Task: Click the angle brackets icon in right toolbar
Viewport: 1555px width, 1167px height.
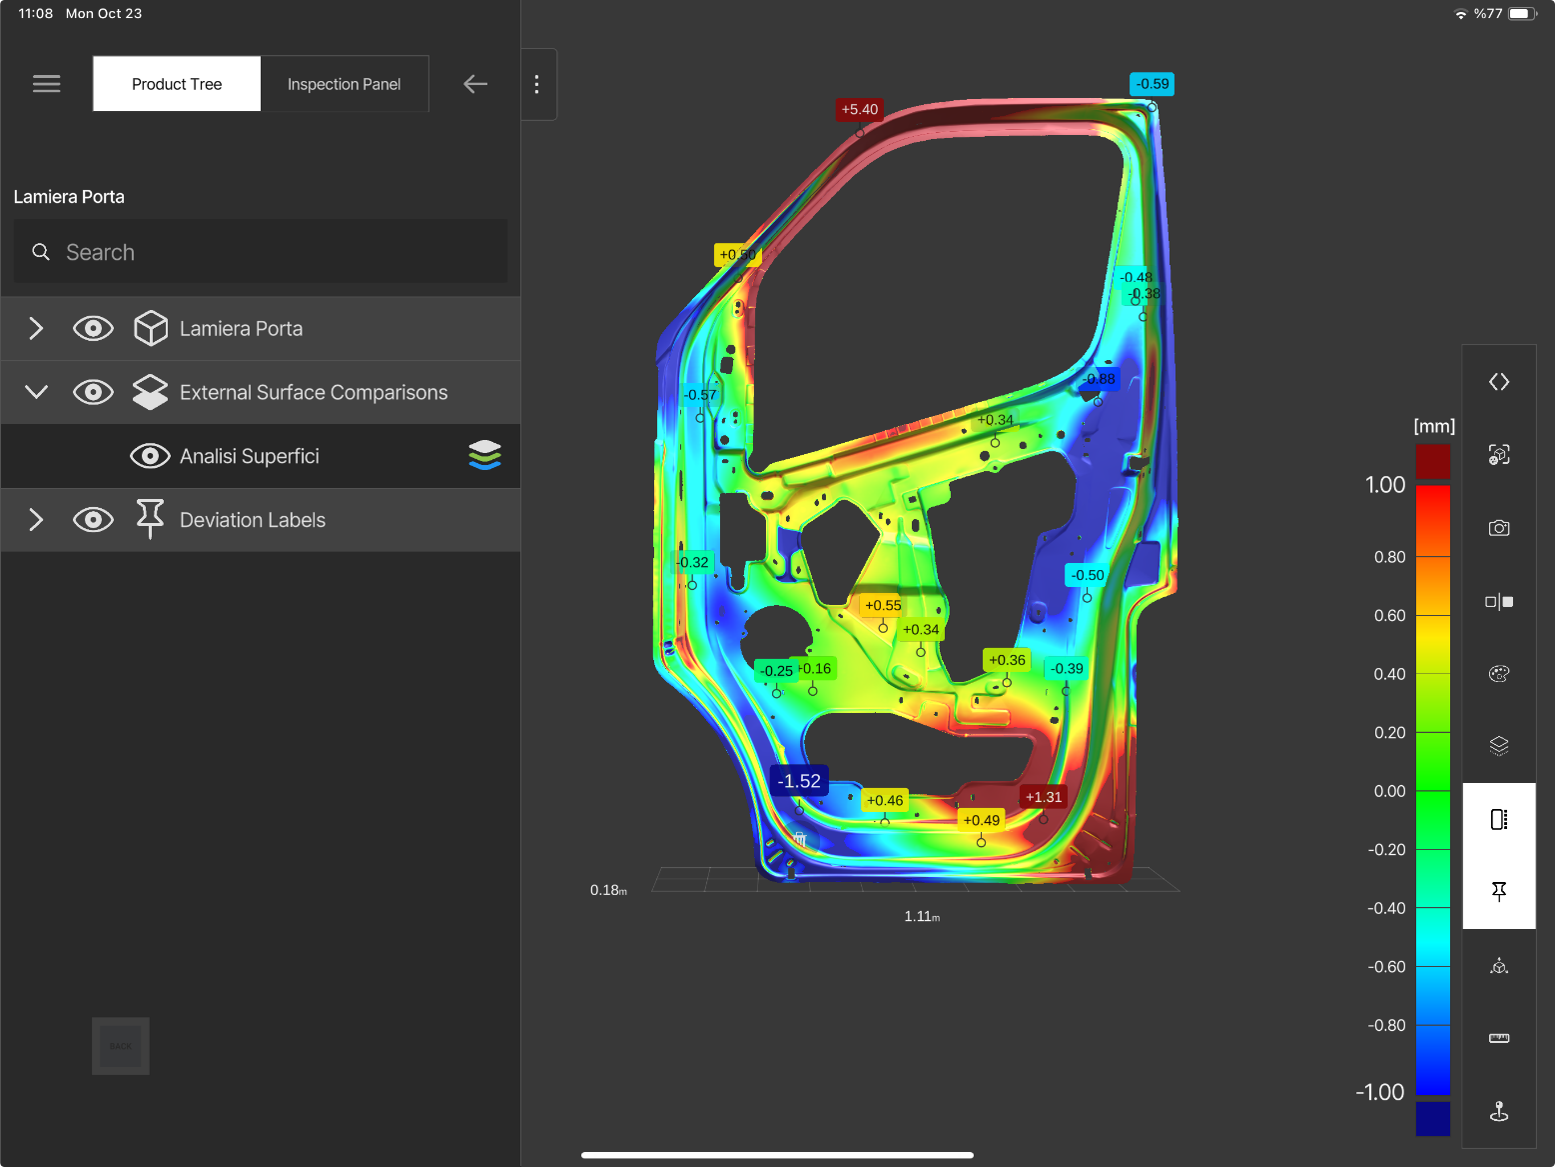Action: click(1499, 382)
